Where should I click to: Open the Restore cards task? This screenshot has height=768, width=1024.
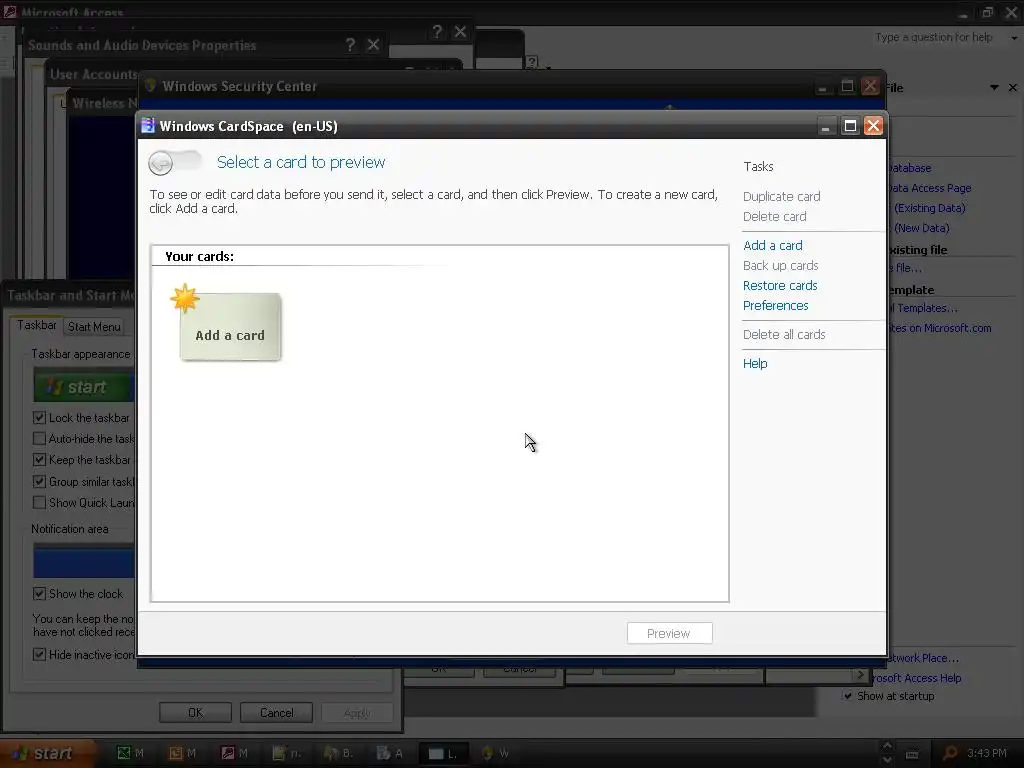(780, 285)
